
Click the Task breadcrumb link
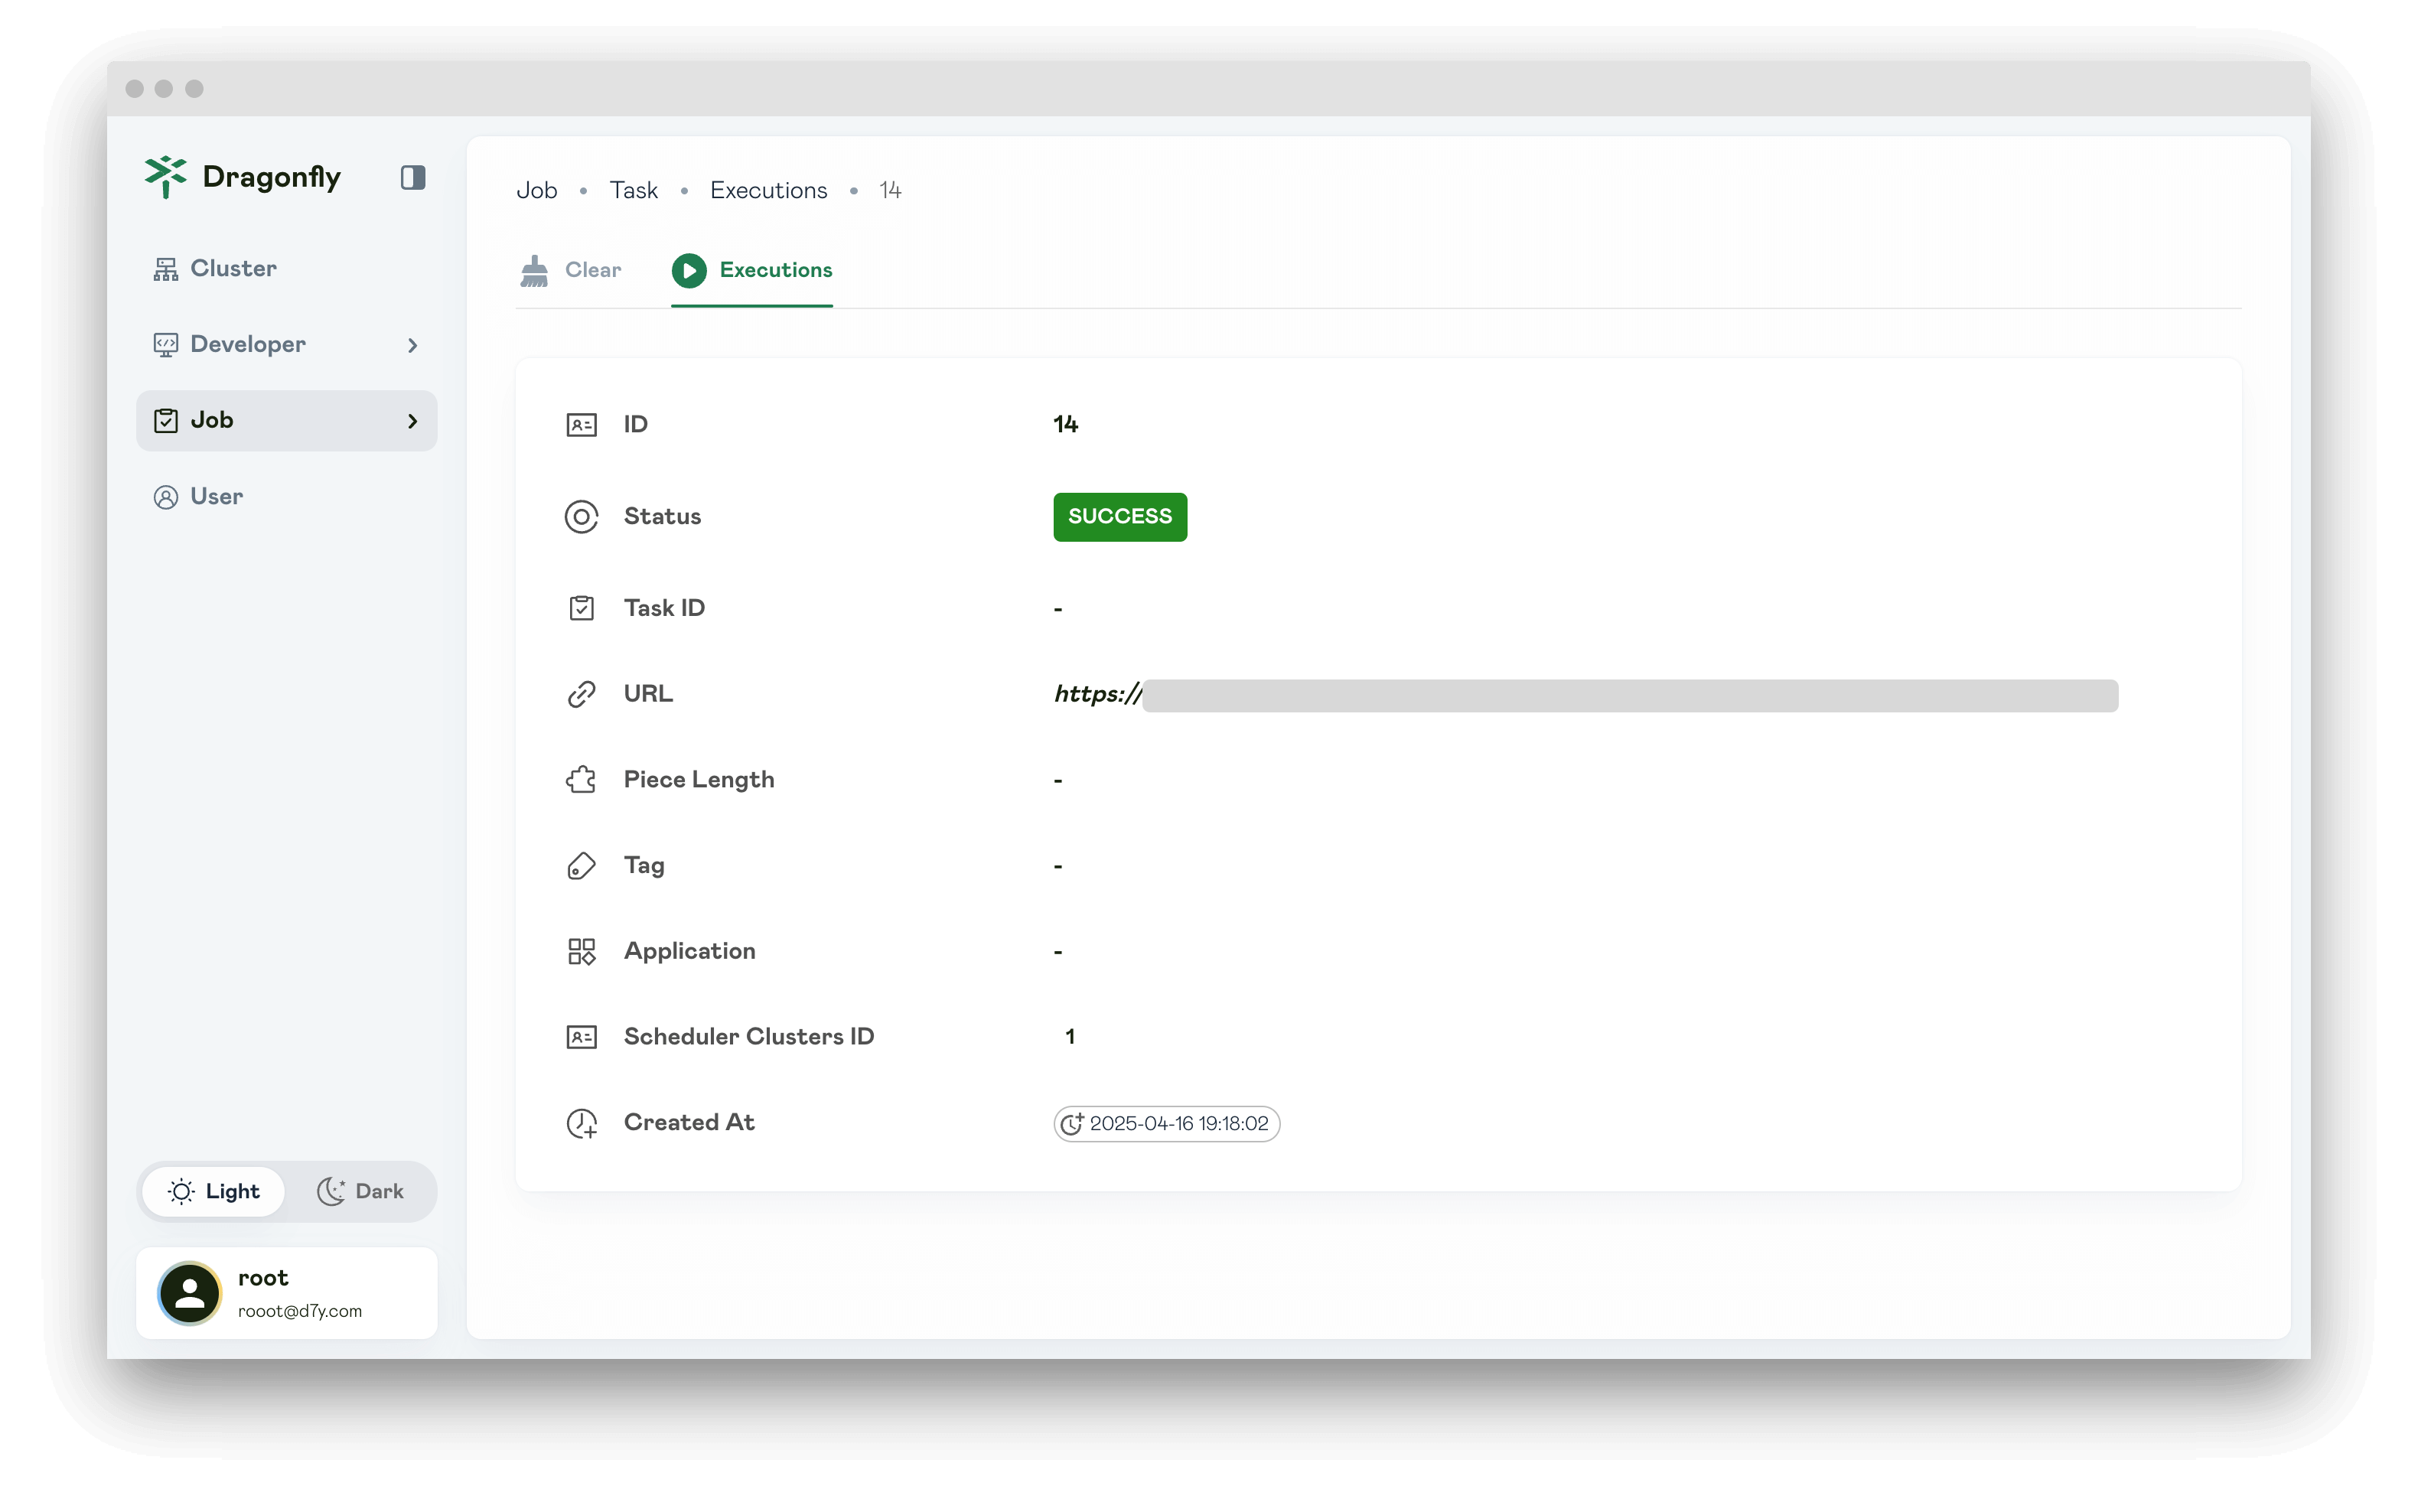click(633, 190)
